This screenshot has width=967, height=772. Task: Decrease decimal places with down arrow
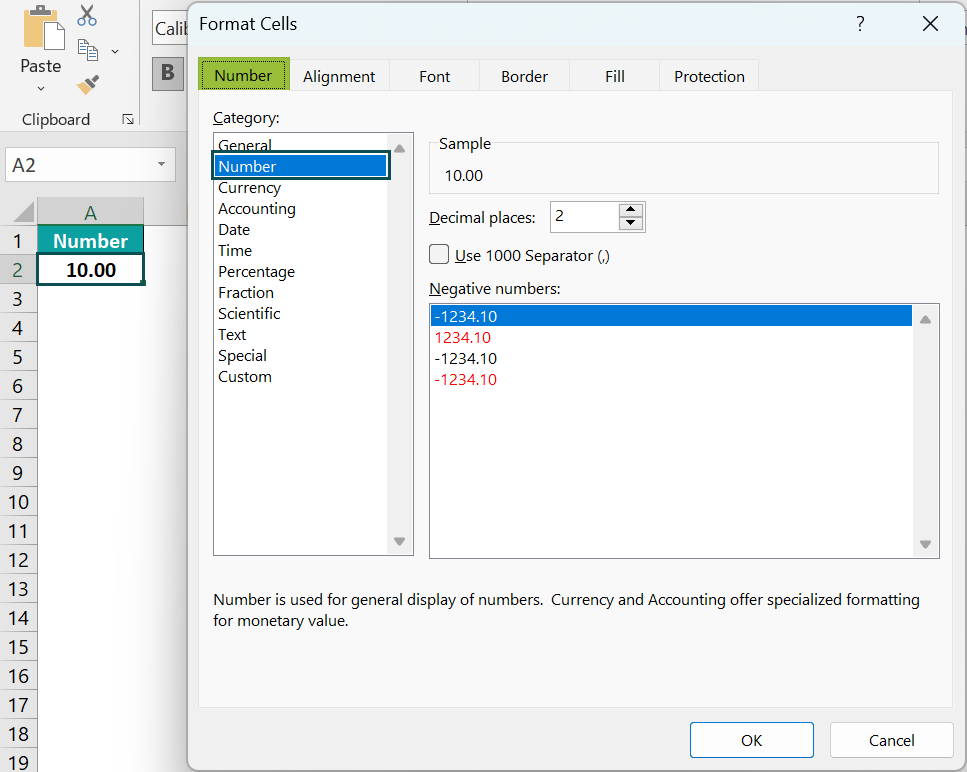[x=630, y=223]
